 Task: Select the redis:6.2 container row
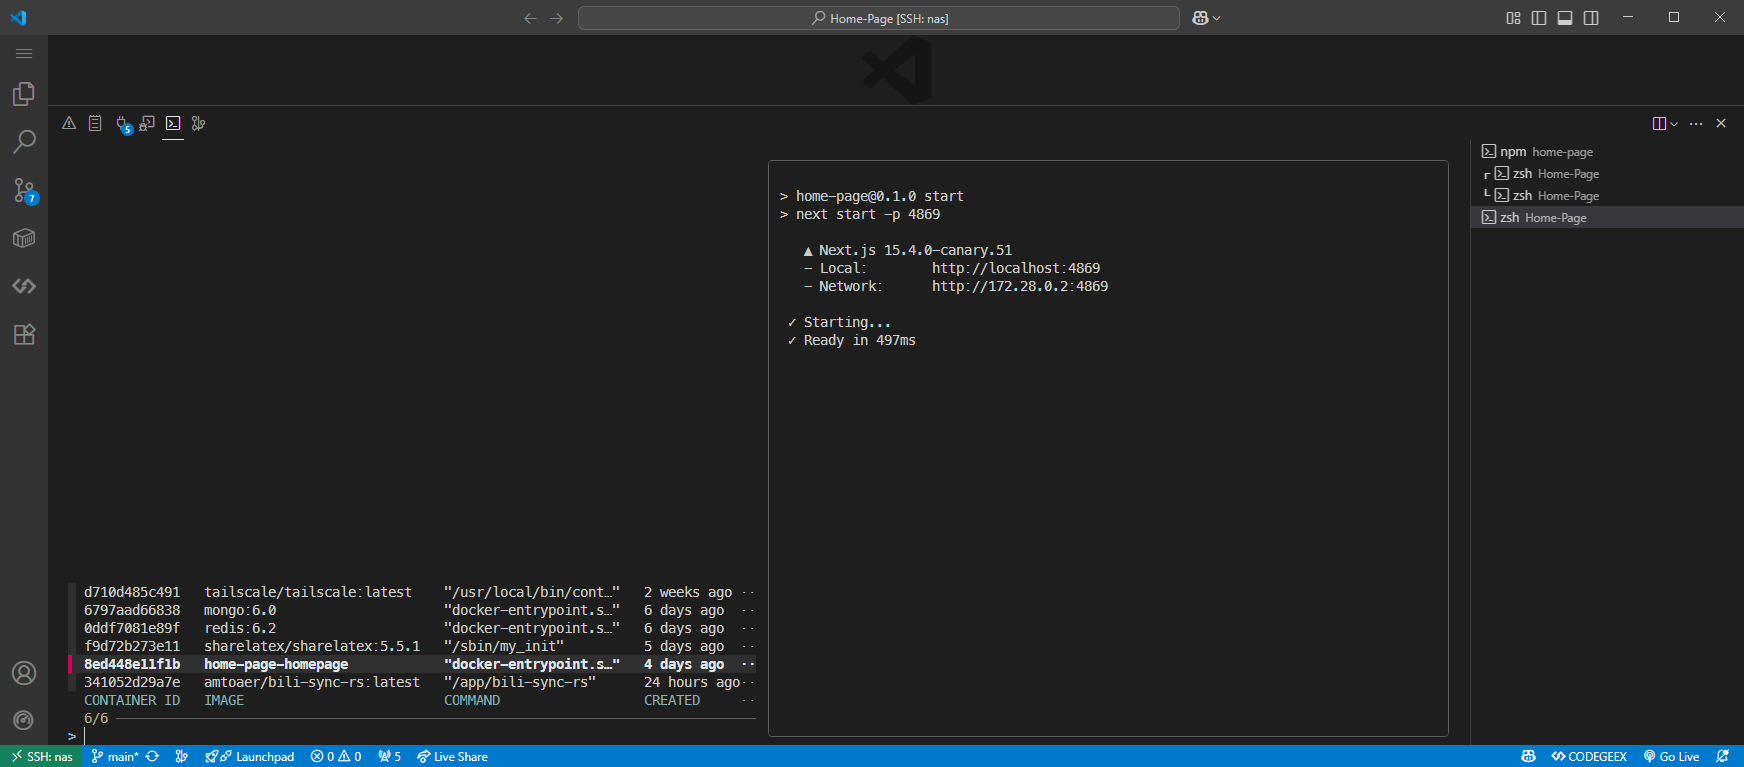pyautogui.click(x=412, y=628)
